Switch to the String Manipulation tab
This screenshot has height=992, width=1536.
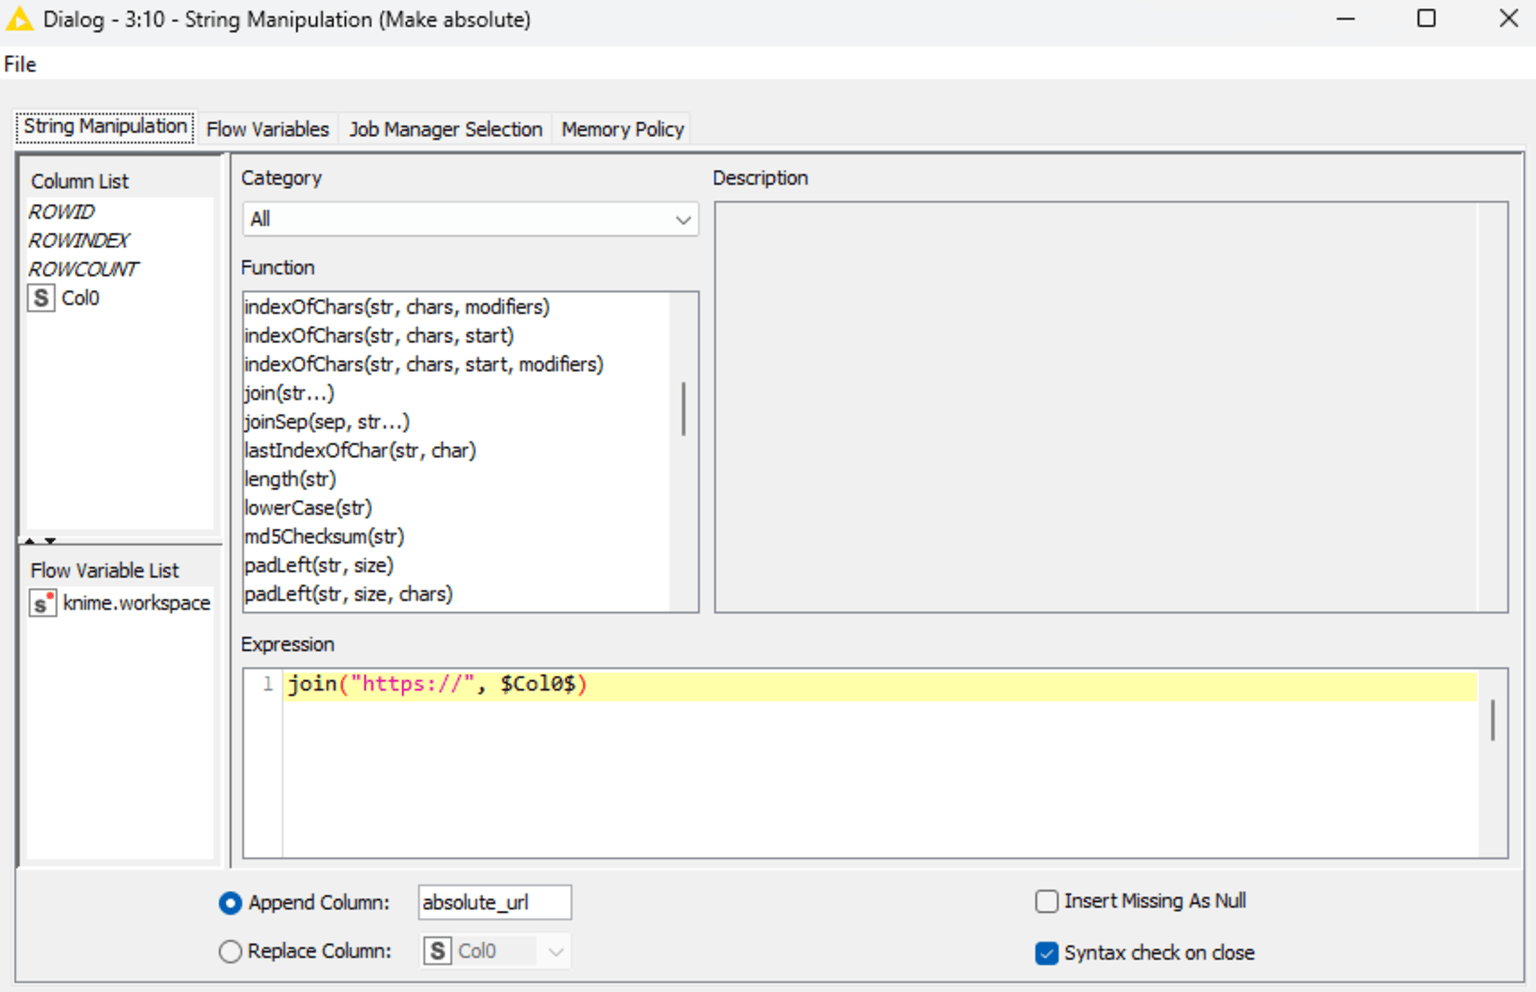105,126
